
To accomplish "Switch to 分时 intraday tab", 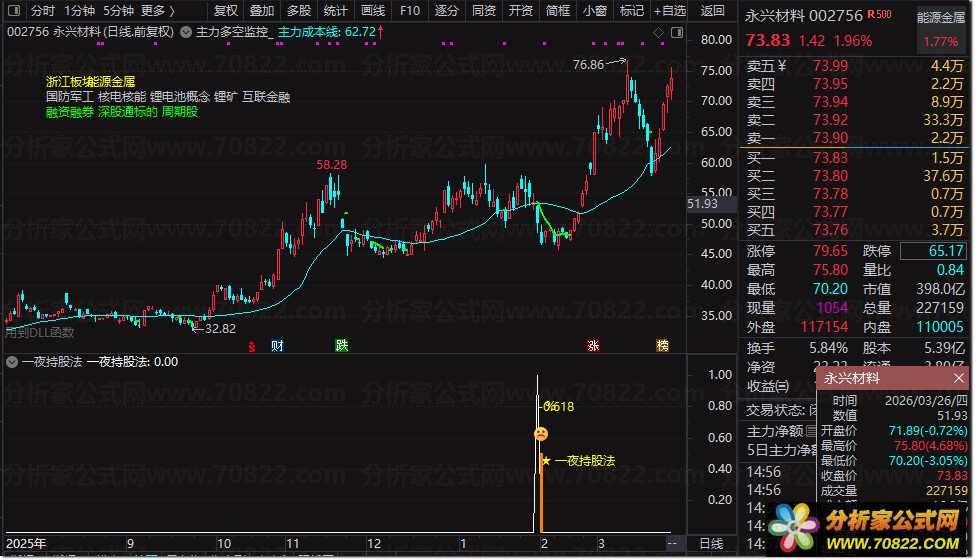I will (x=42, y=11).
